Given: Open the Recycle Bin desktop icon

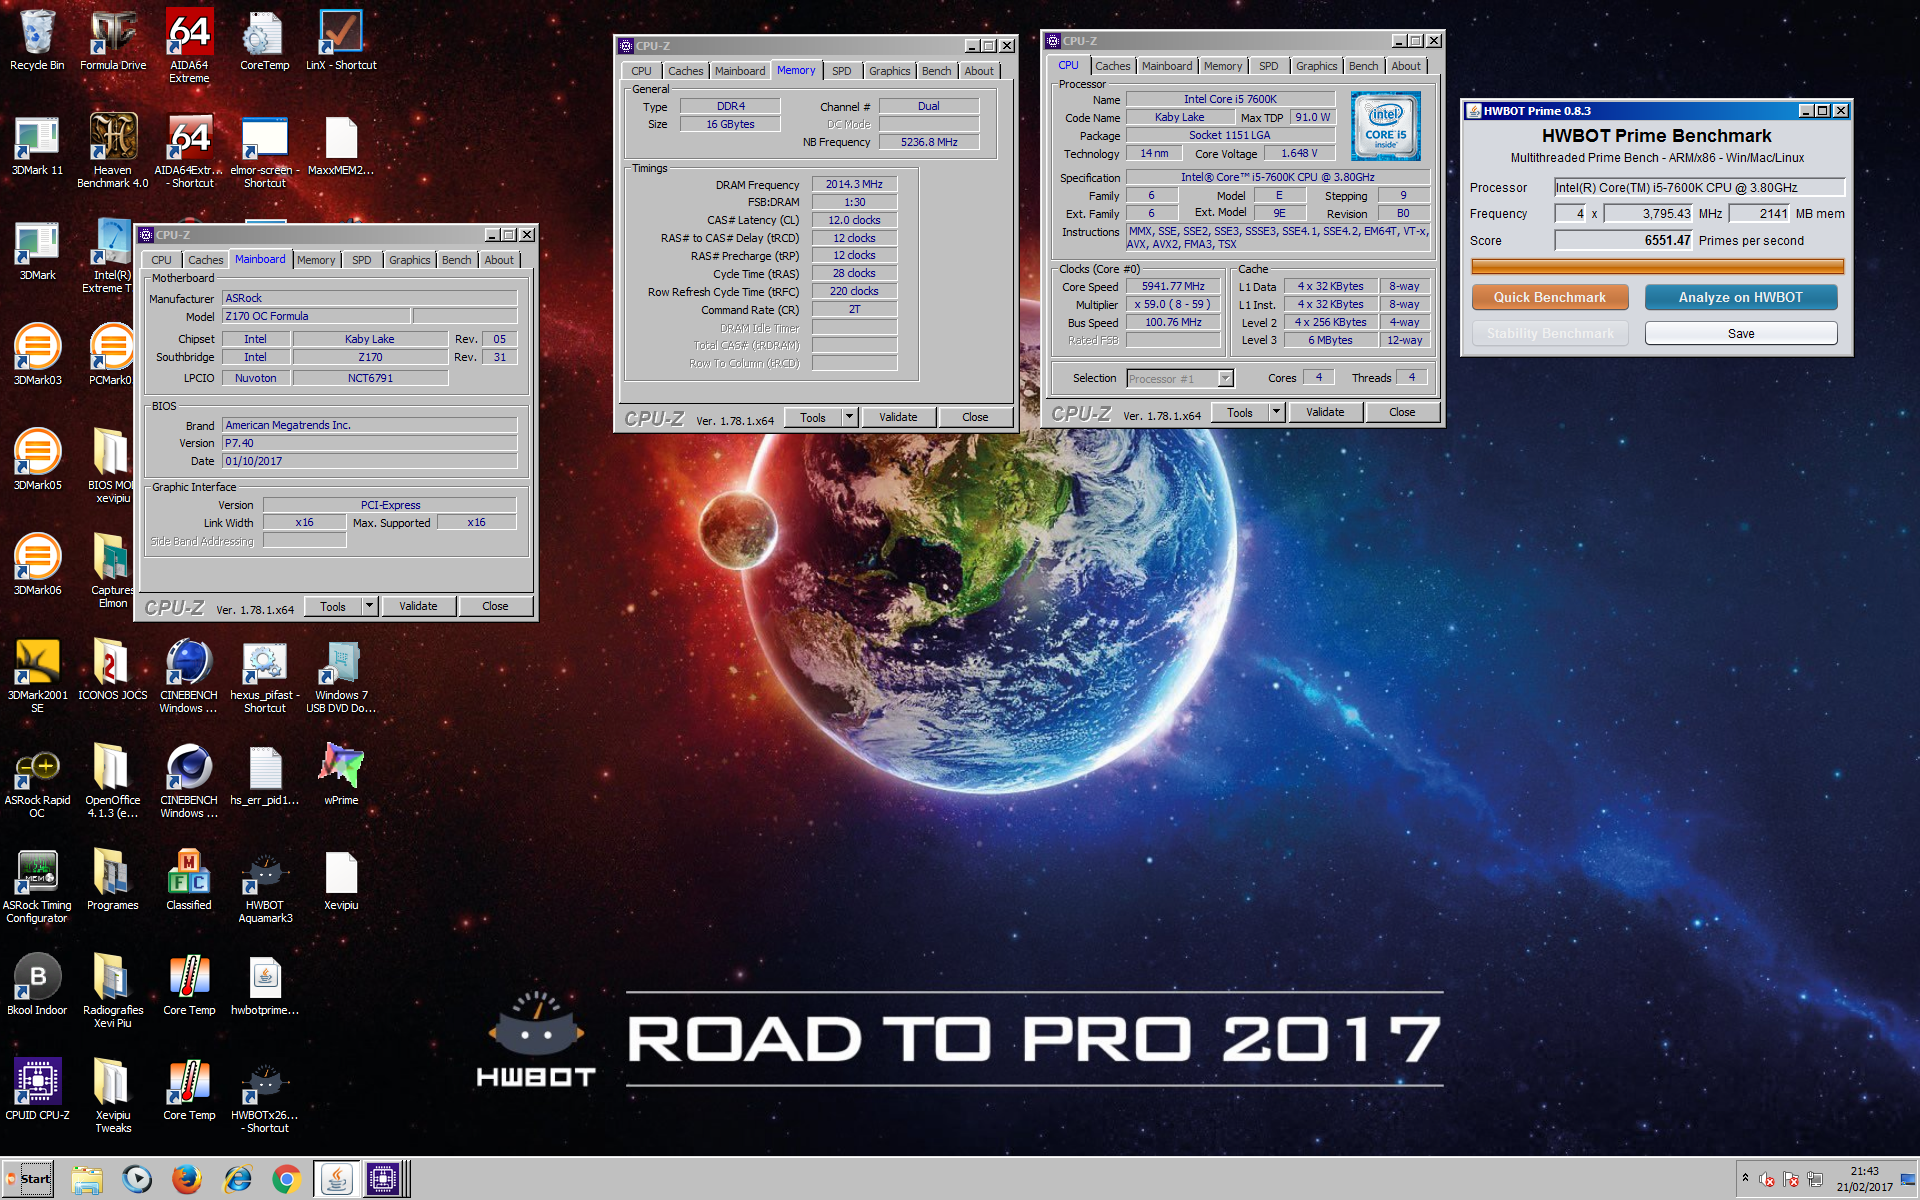Looking at the screenshot, I should (37, 40).
